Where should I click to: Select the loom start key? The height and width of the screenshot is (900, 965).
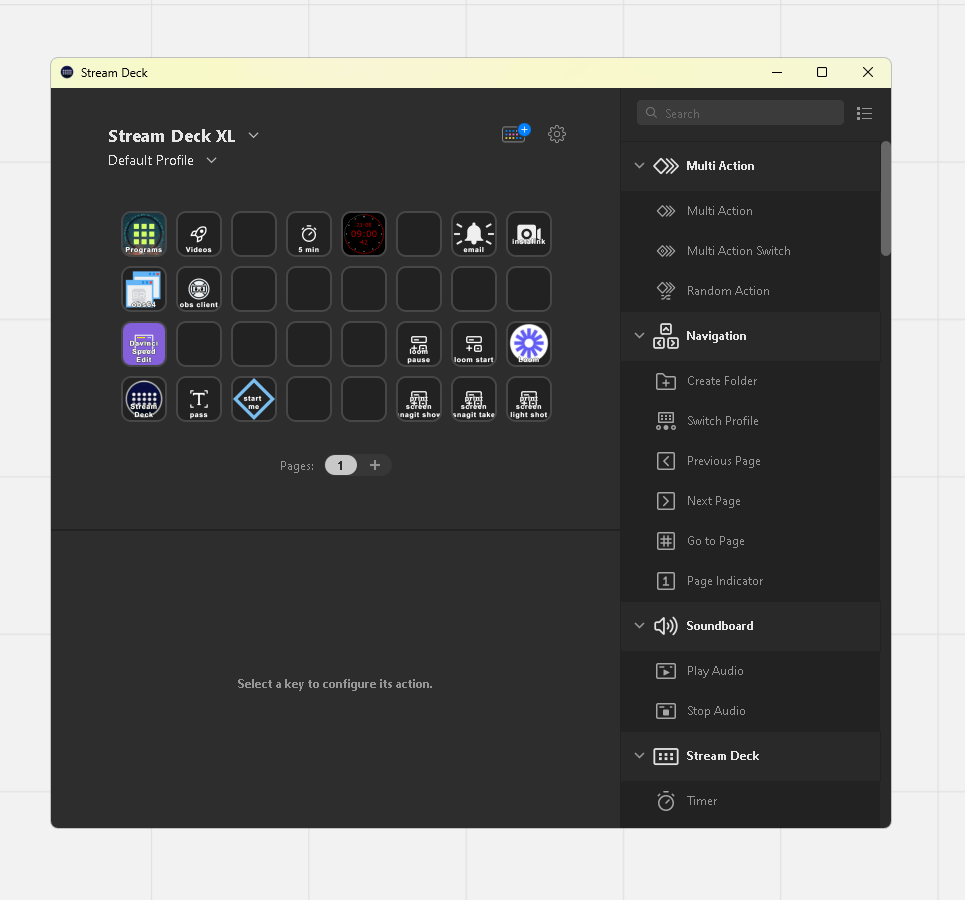(x=474, y=344)
